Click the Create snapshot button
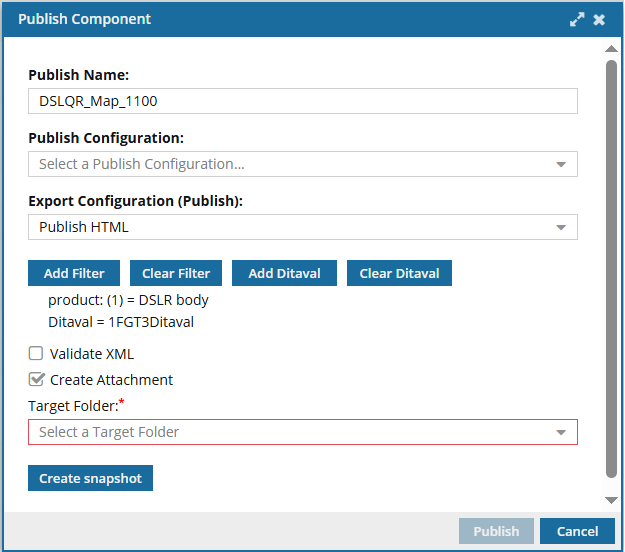The image size is (625, 552). [90, 478]
